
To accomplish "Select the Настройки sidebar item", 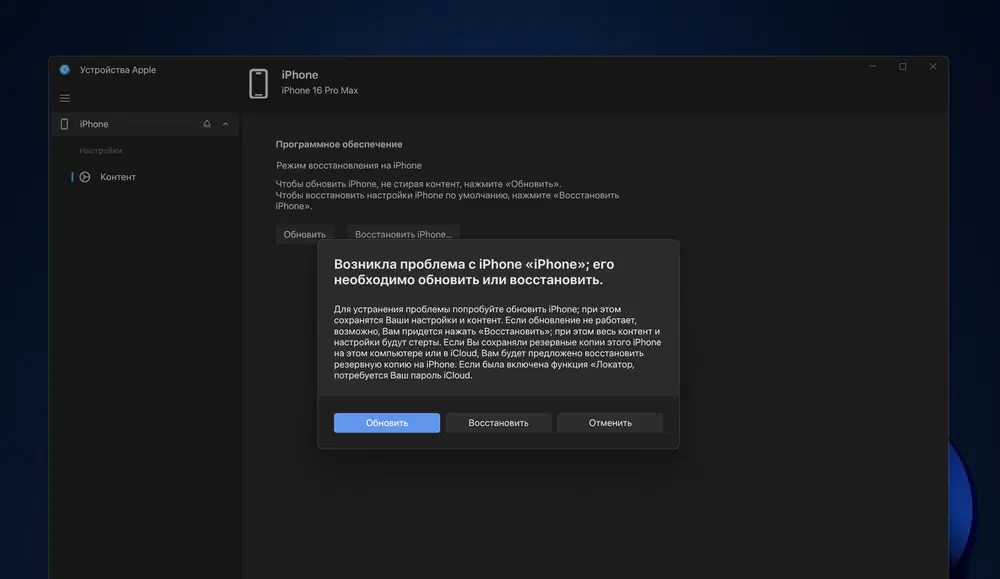I will 101,150.
